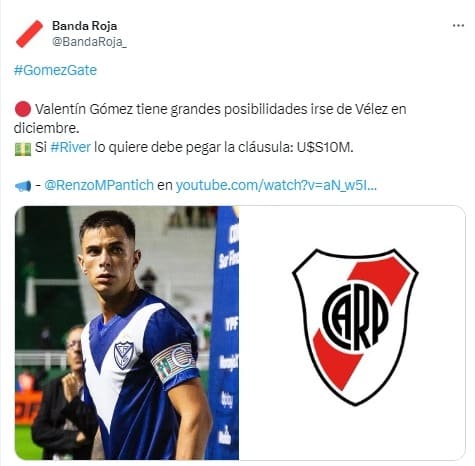Click the captain armband in the photo
475x466 pixels.
(173, 362)
